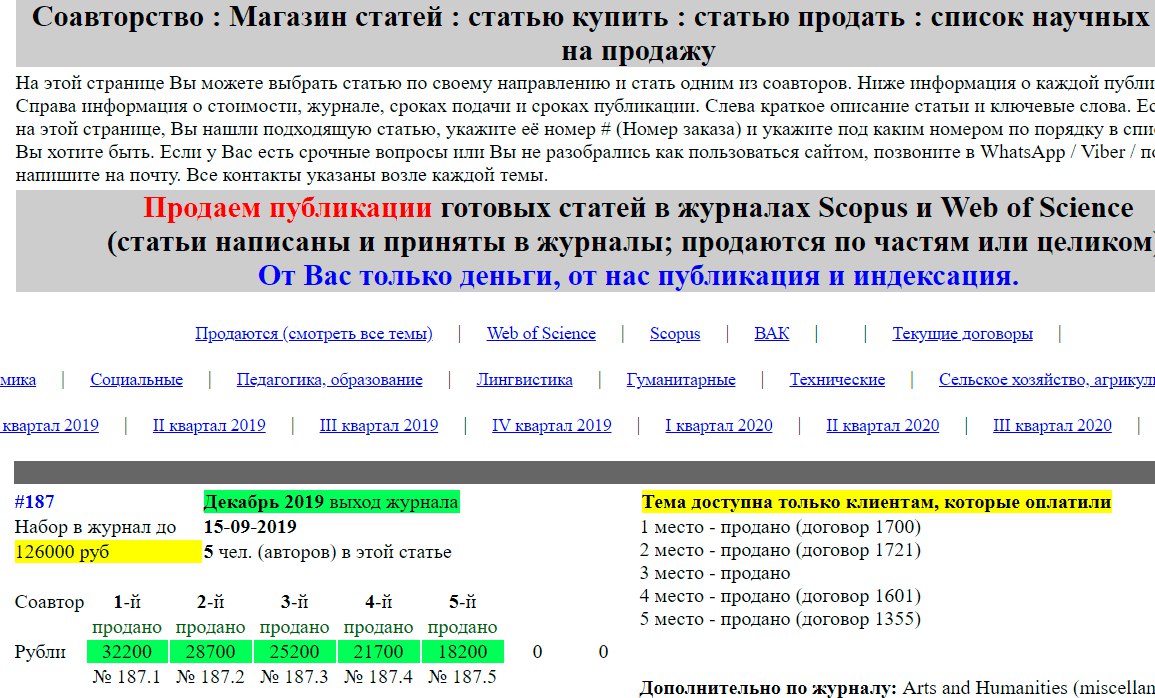This screenshot has width=1155, height=698.
Task: Click 'Тема доступна только клиентам' yellow notice
Action: (877, 502)
